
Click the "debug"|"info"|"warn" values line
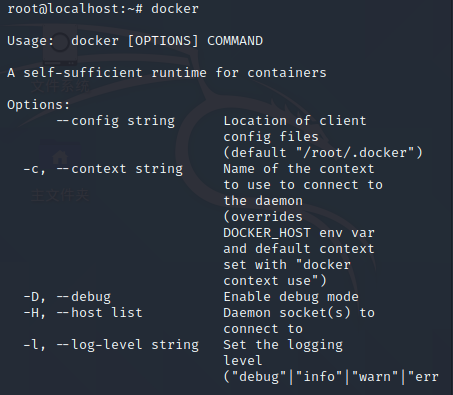tap(331, 377)
